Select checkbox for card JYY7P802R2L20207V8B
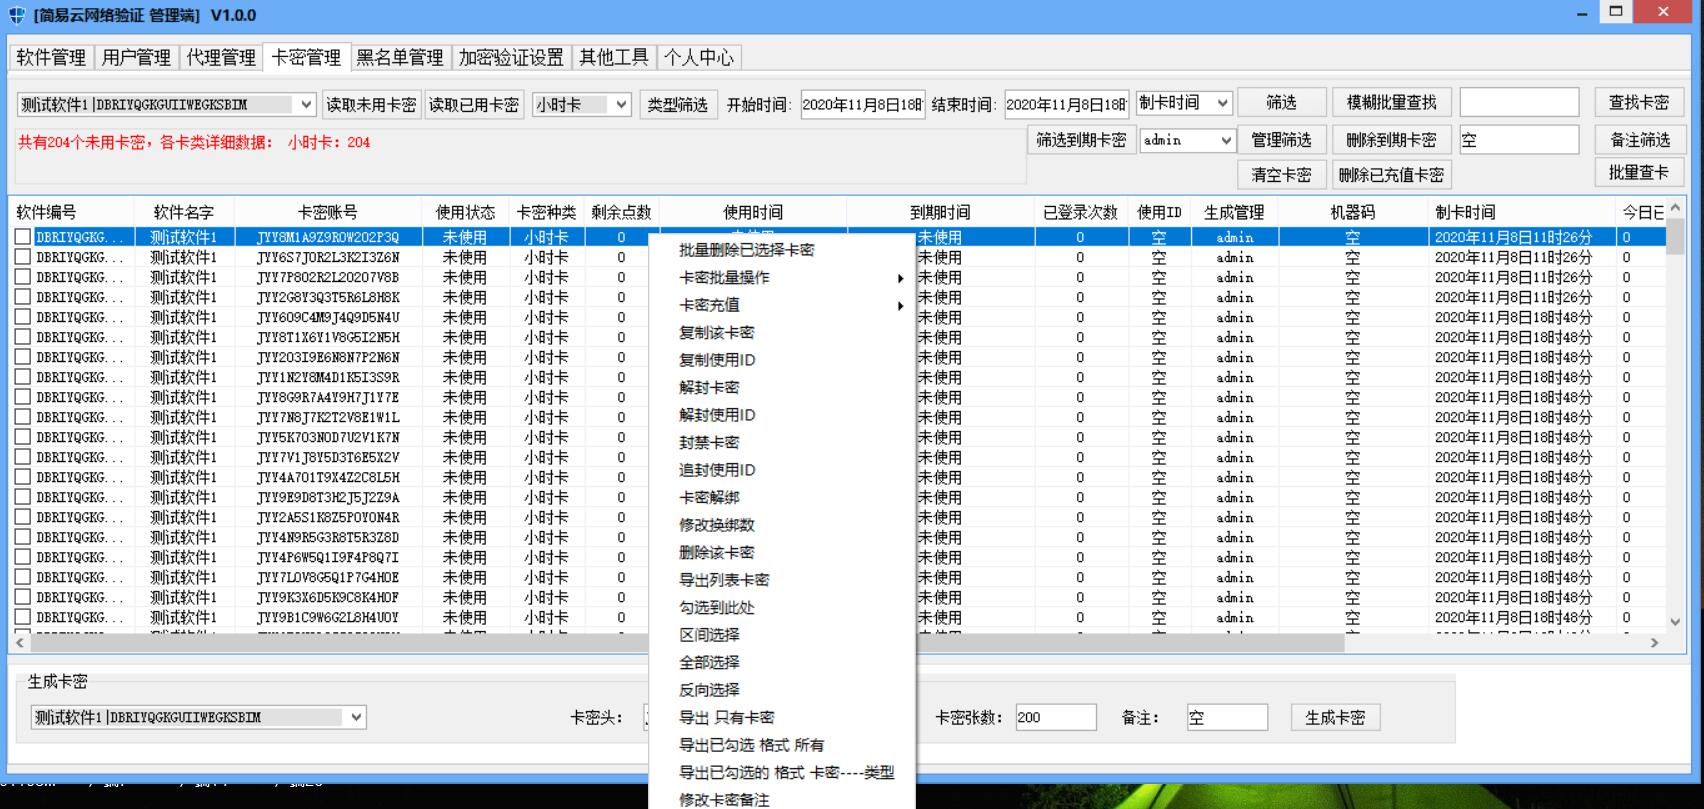 (x=23, y=277)
